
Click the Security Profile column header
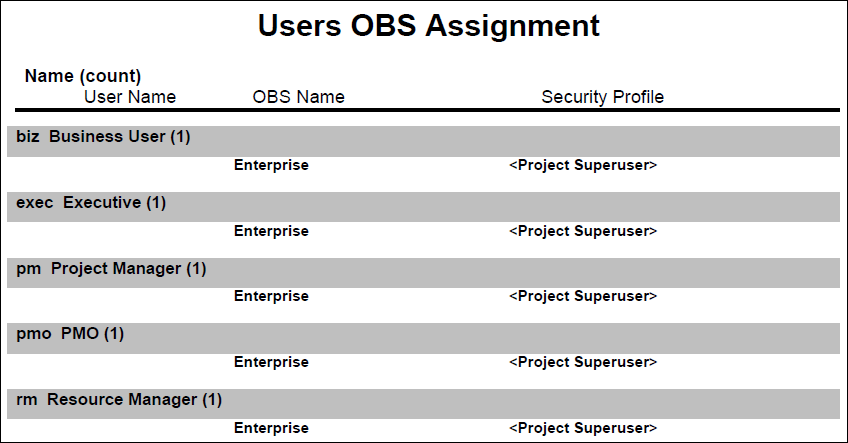[602, 97]
